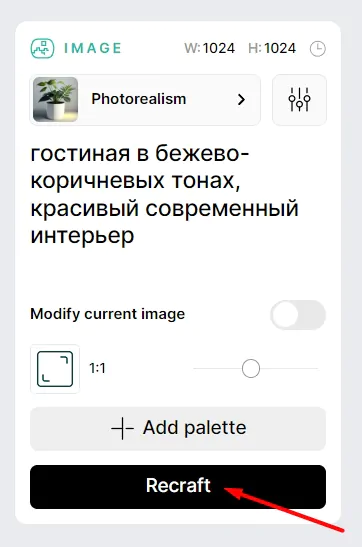The height and width of the screenshot is (547, 362).
Task: Select the plant pot style thumbnail
Action: click(55, 99)
